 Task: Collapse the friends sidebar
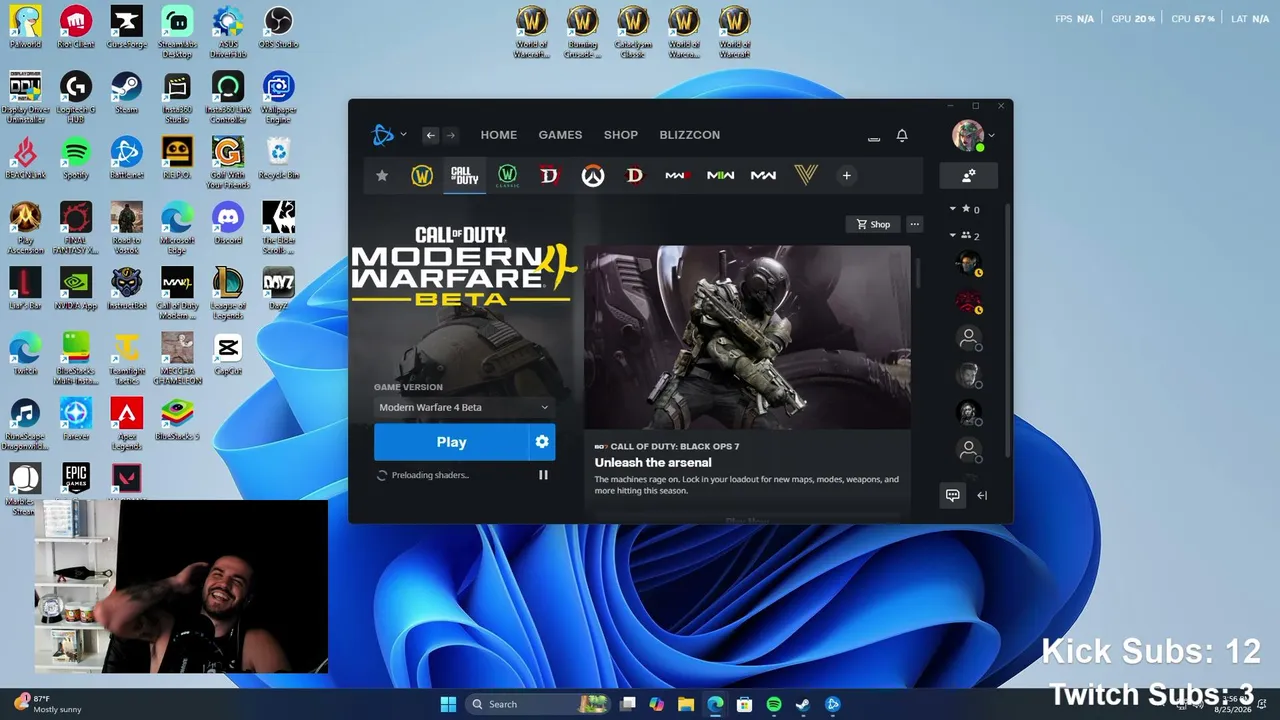click(982, 495)
